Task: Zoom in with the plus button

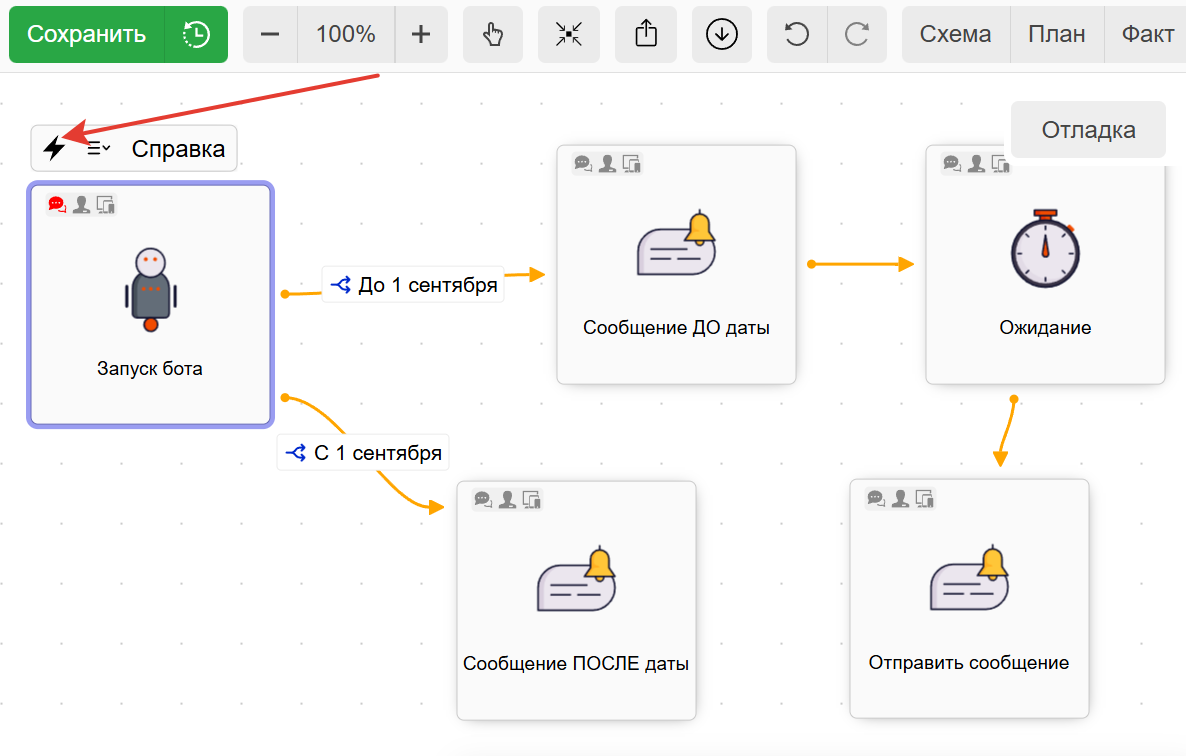Action: 421,34
